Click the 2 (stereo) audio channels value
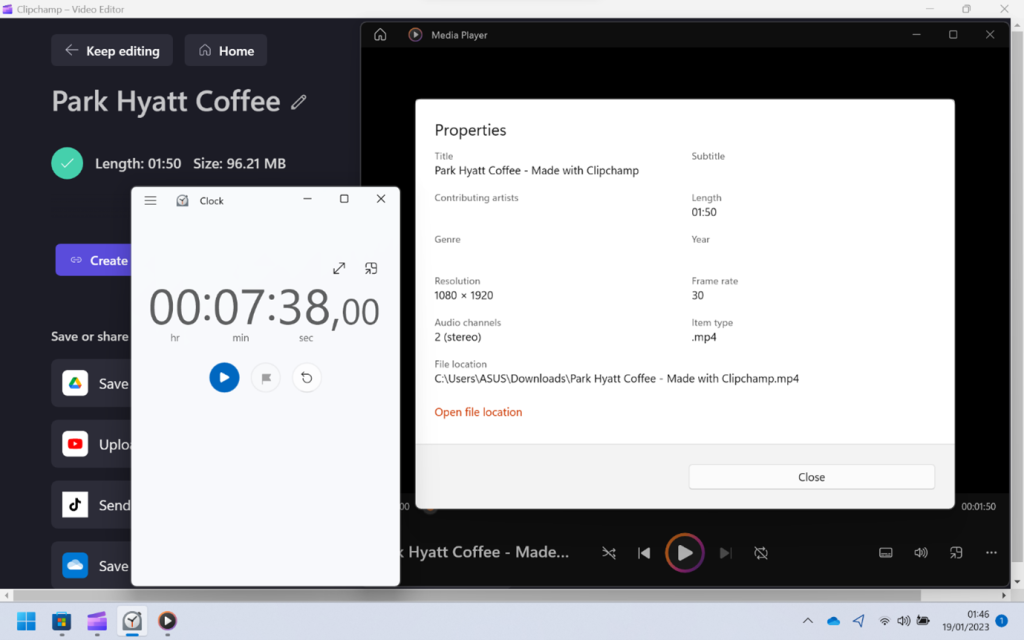 click(x=458, y=337)
